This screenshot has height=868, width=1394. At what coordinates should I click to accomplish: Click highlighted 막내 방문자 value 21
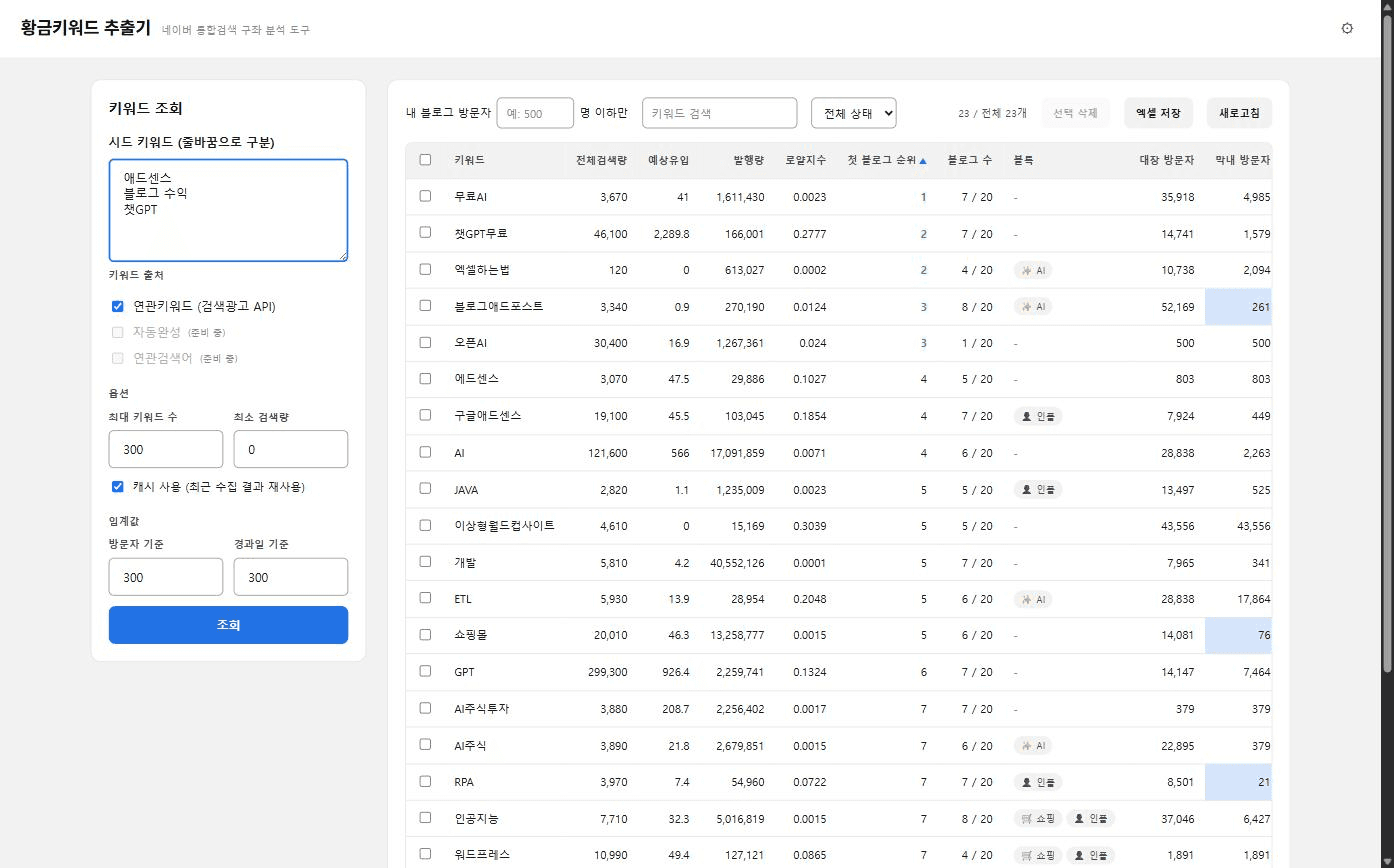[x=1238, y=782]
